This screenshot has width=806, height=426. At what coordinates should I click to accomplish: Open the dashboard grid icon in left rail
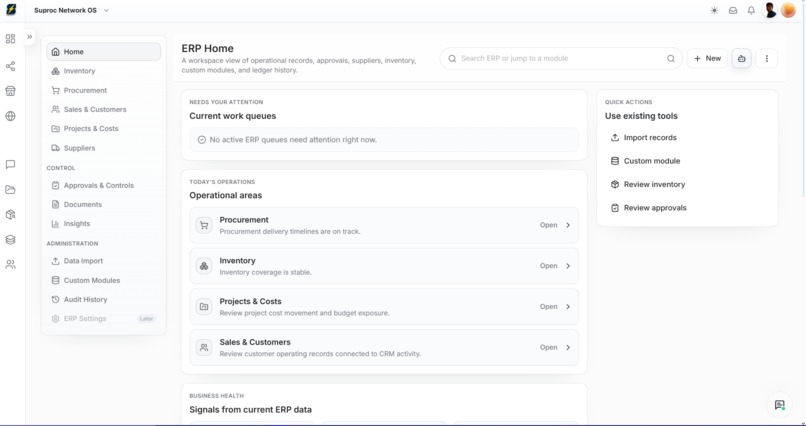point(10,39)
